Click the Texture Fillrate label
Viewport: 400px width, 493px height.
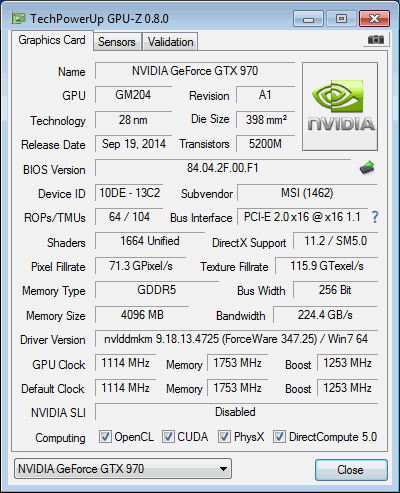[x=234, y=267]
